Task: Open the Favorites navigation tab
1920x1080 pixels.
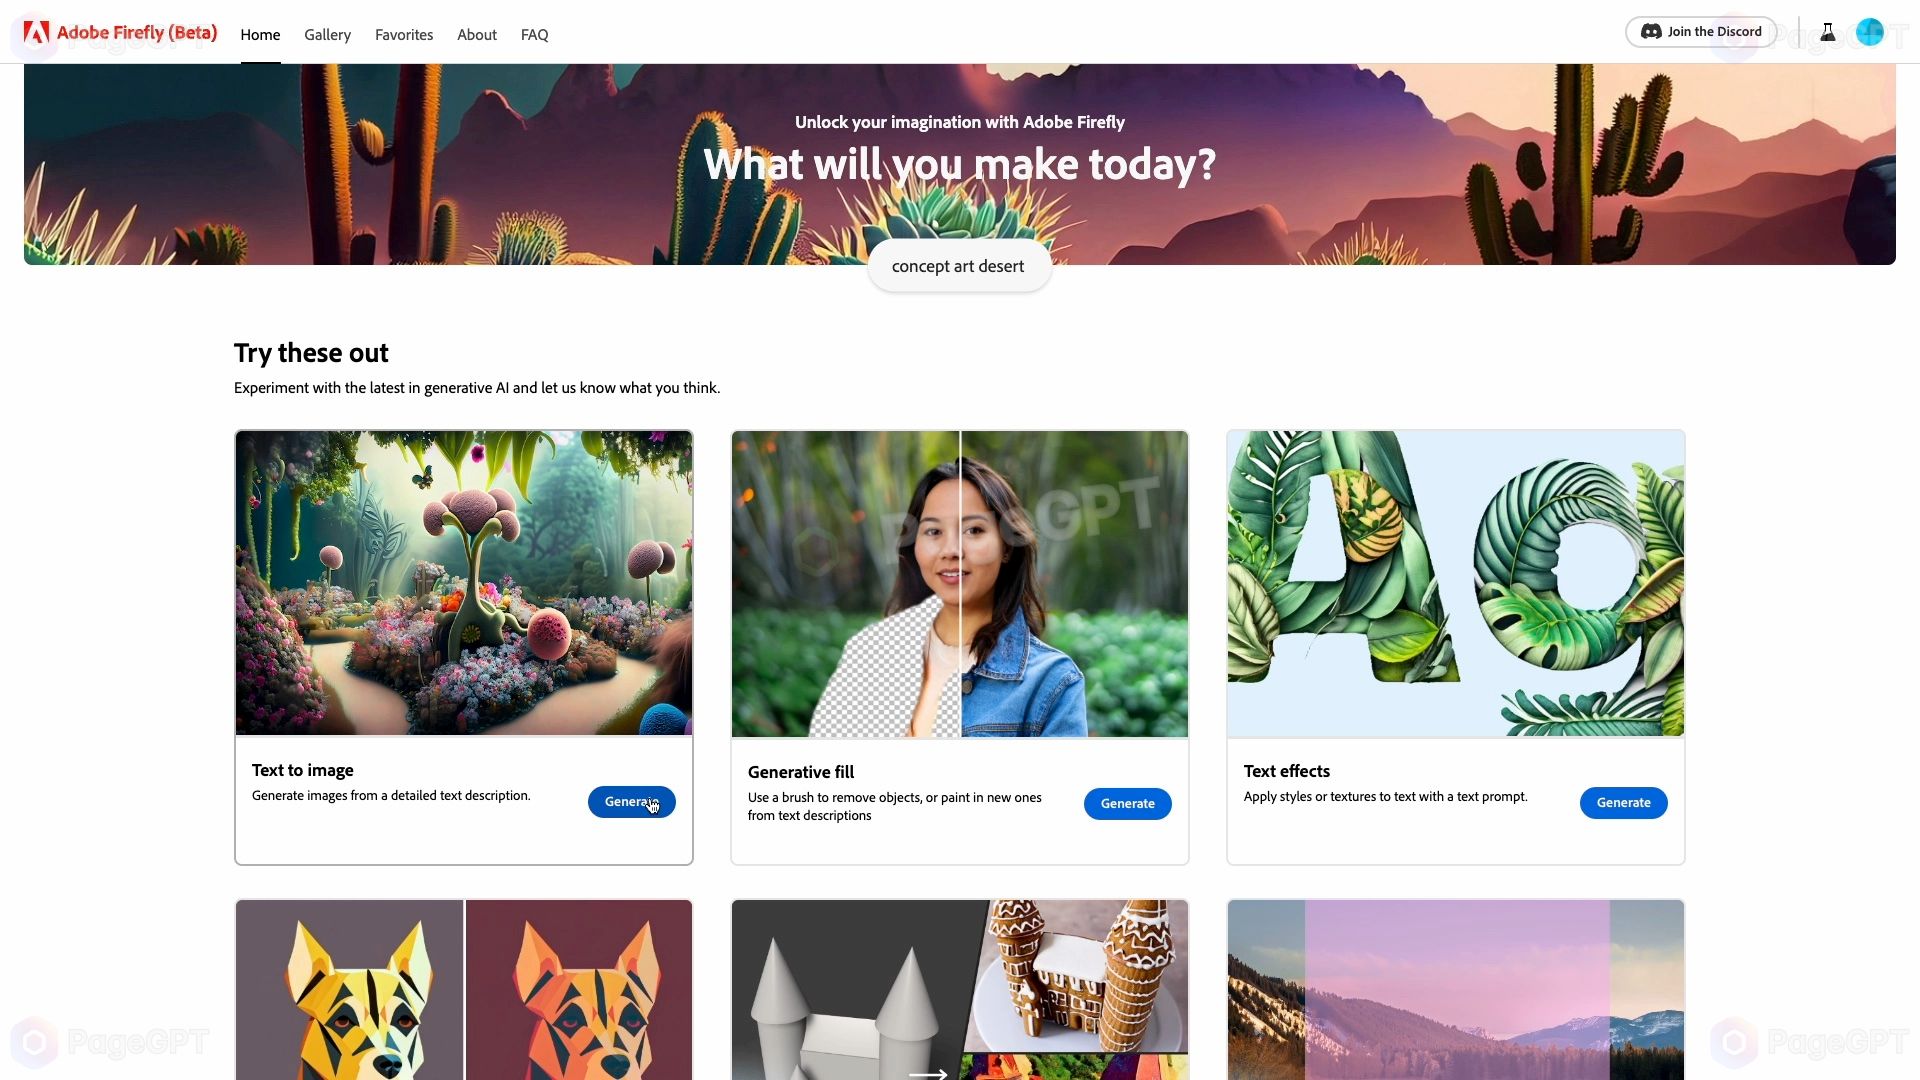Action: pos(404,33)
